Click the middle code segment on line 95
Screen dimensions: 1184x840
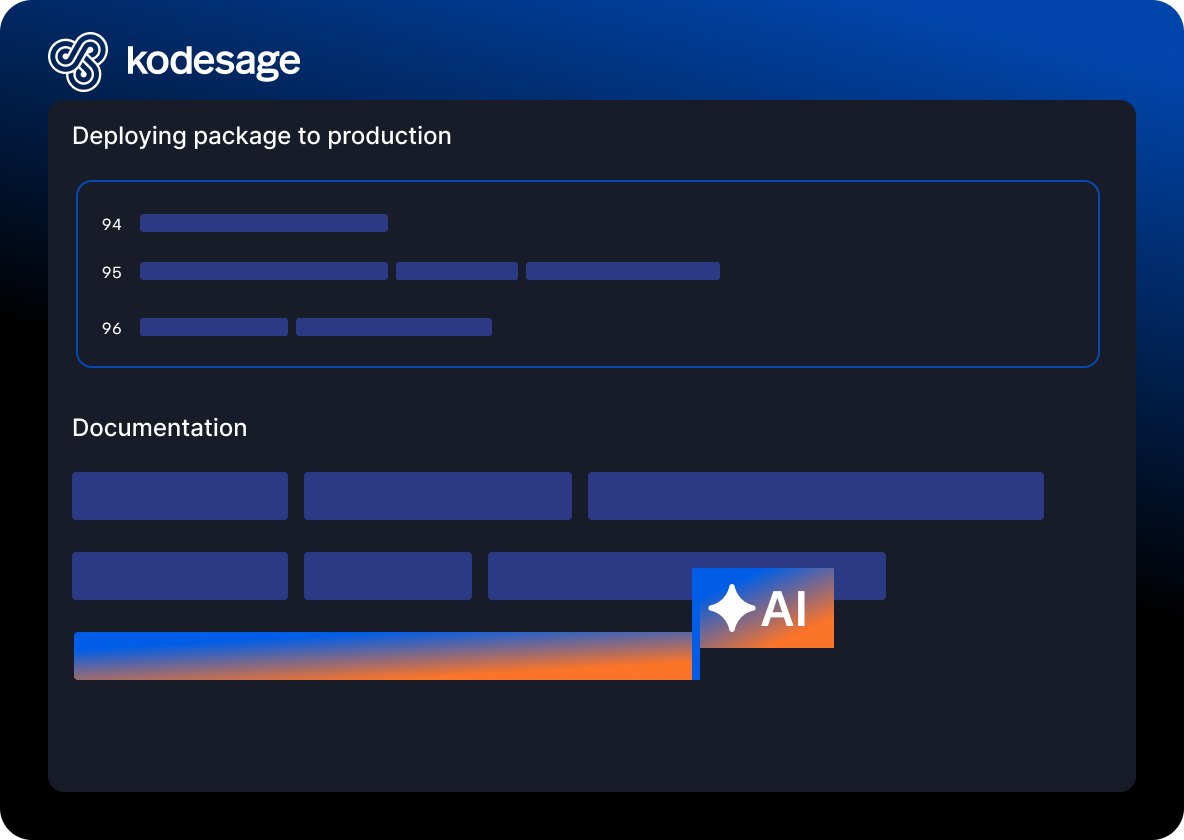coord(457,271)
